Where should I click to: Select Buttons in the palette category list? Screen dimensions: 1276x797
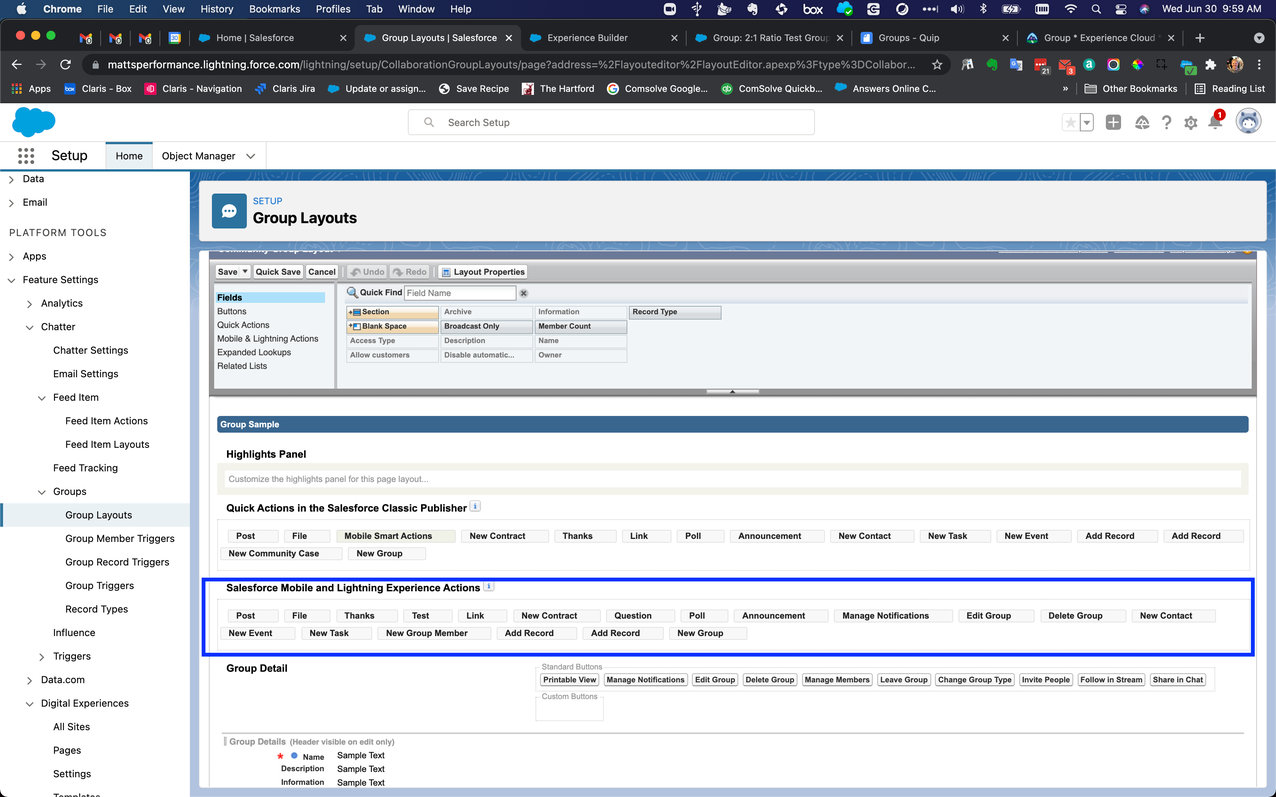[232, 311]
